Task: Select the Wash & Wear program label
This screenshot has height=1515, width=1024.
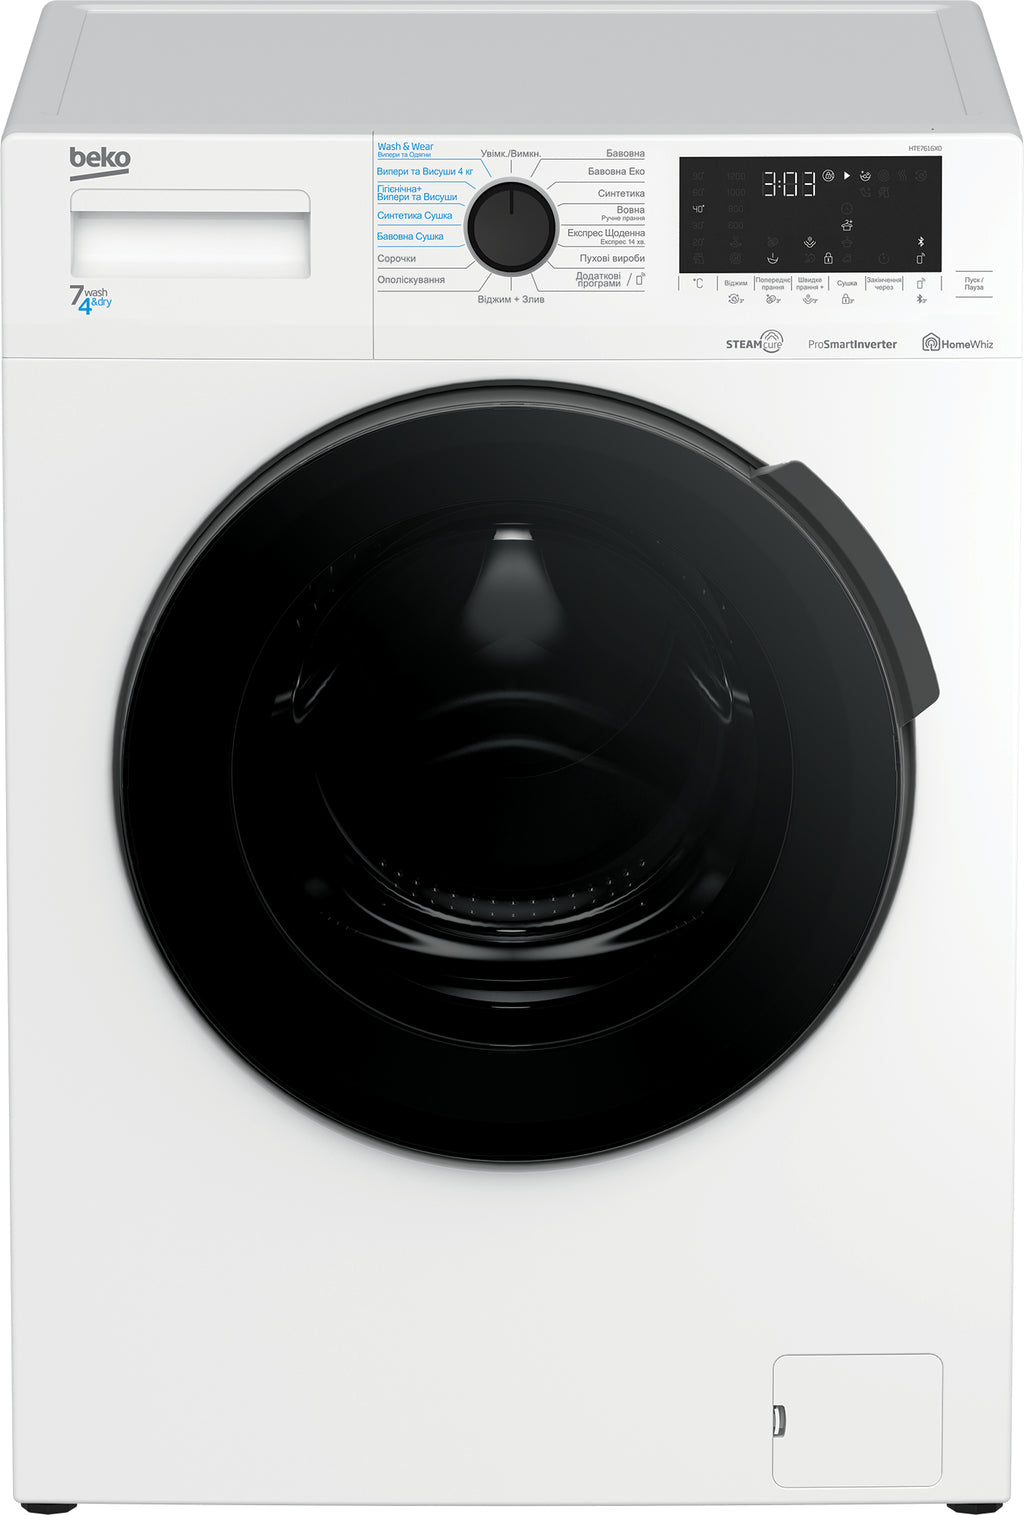Action: (405, 149)
